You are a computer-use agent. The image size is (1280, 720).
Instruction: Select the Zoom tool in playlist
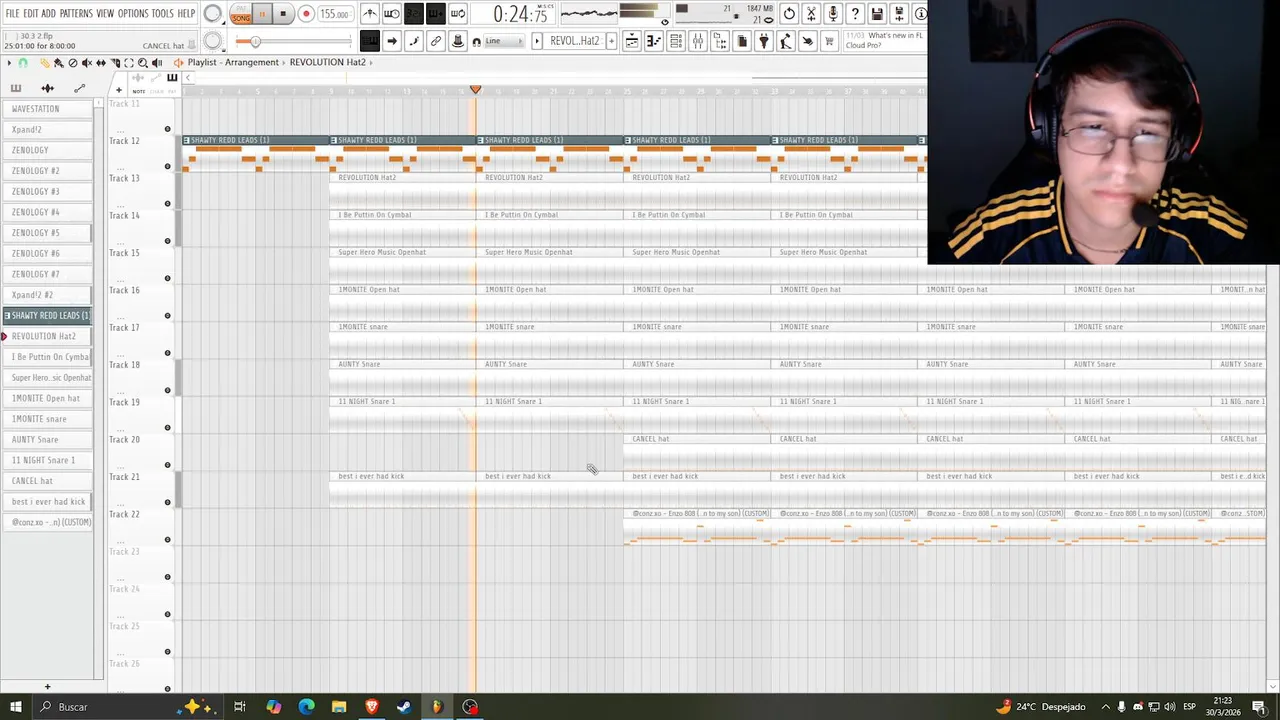coord(143,63)
